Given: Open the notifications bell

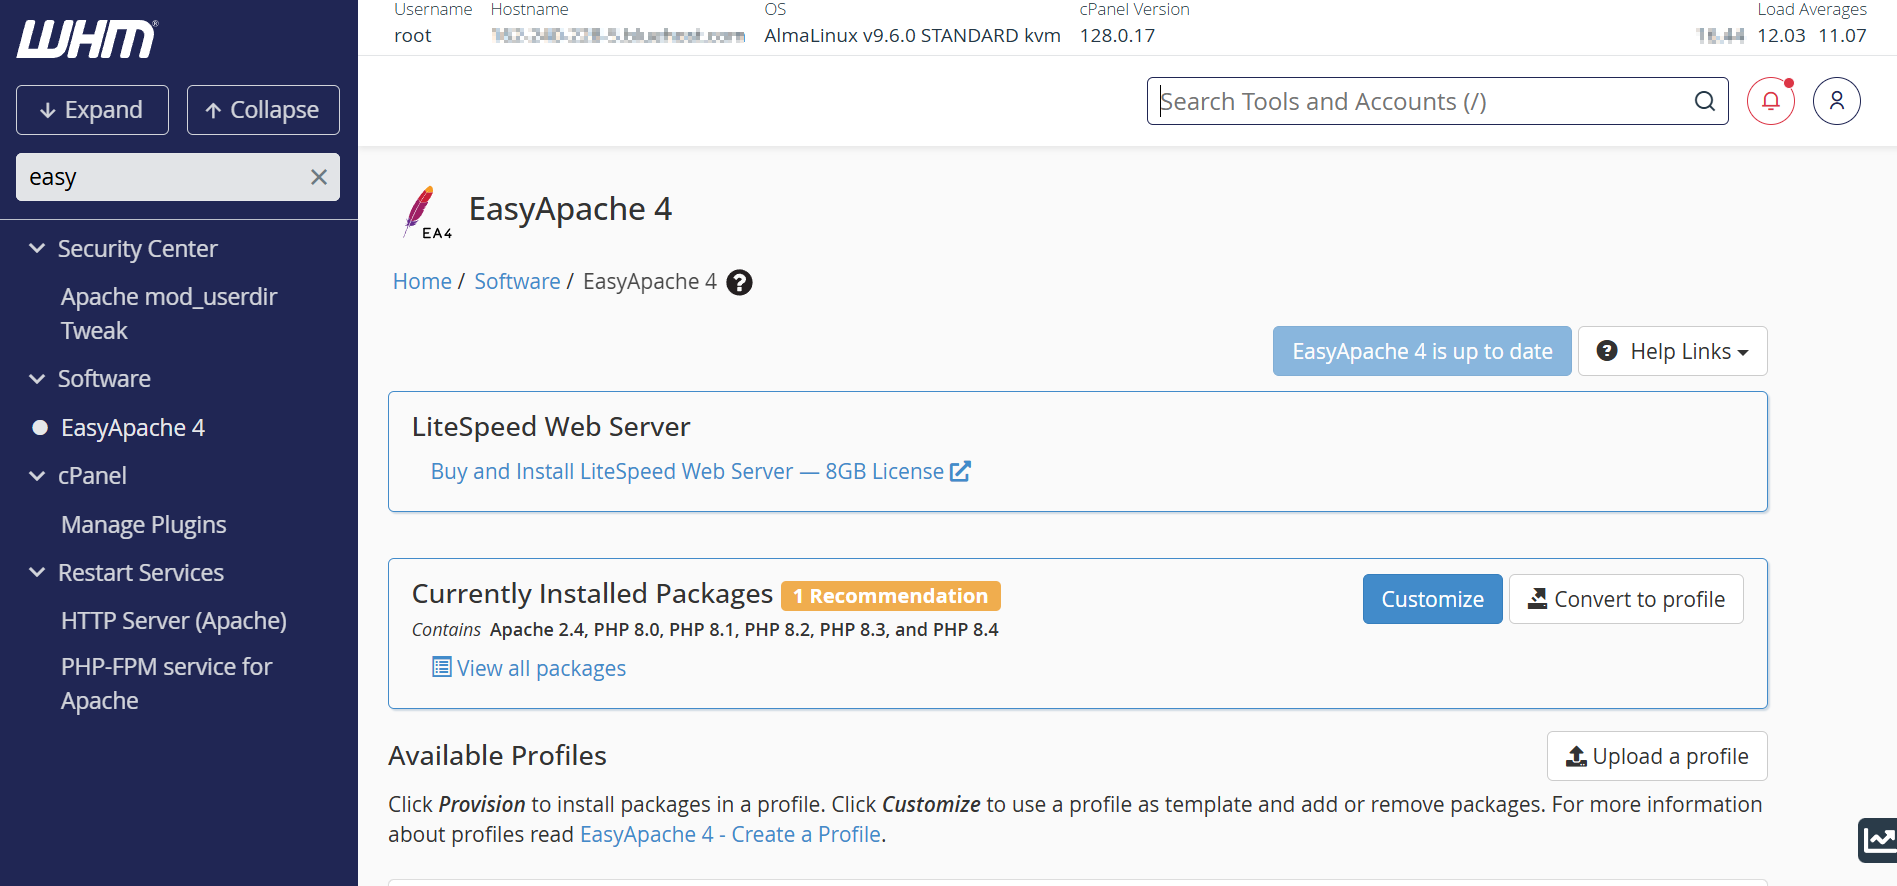Looking at the screenshot, I should coord(1771,101).
